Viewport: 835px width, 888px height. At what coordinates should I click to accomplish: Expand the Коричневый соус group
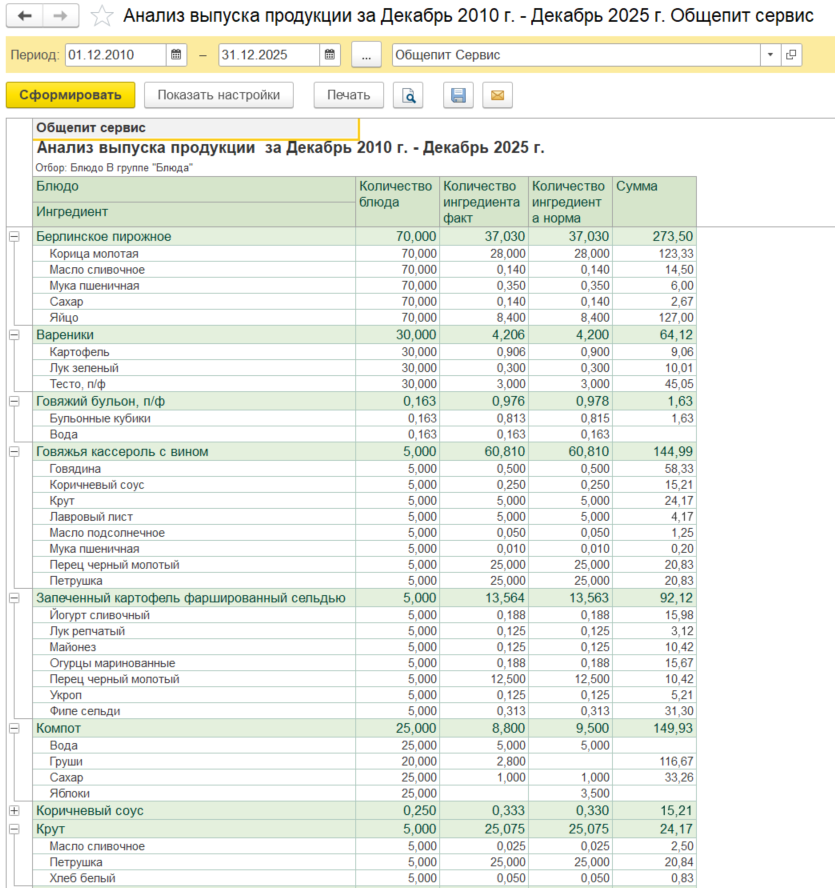14,810
